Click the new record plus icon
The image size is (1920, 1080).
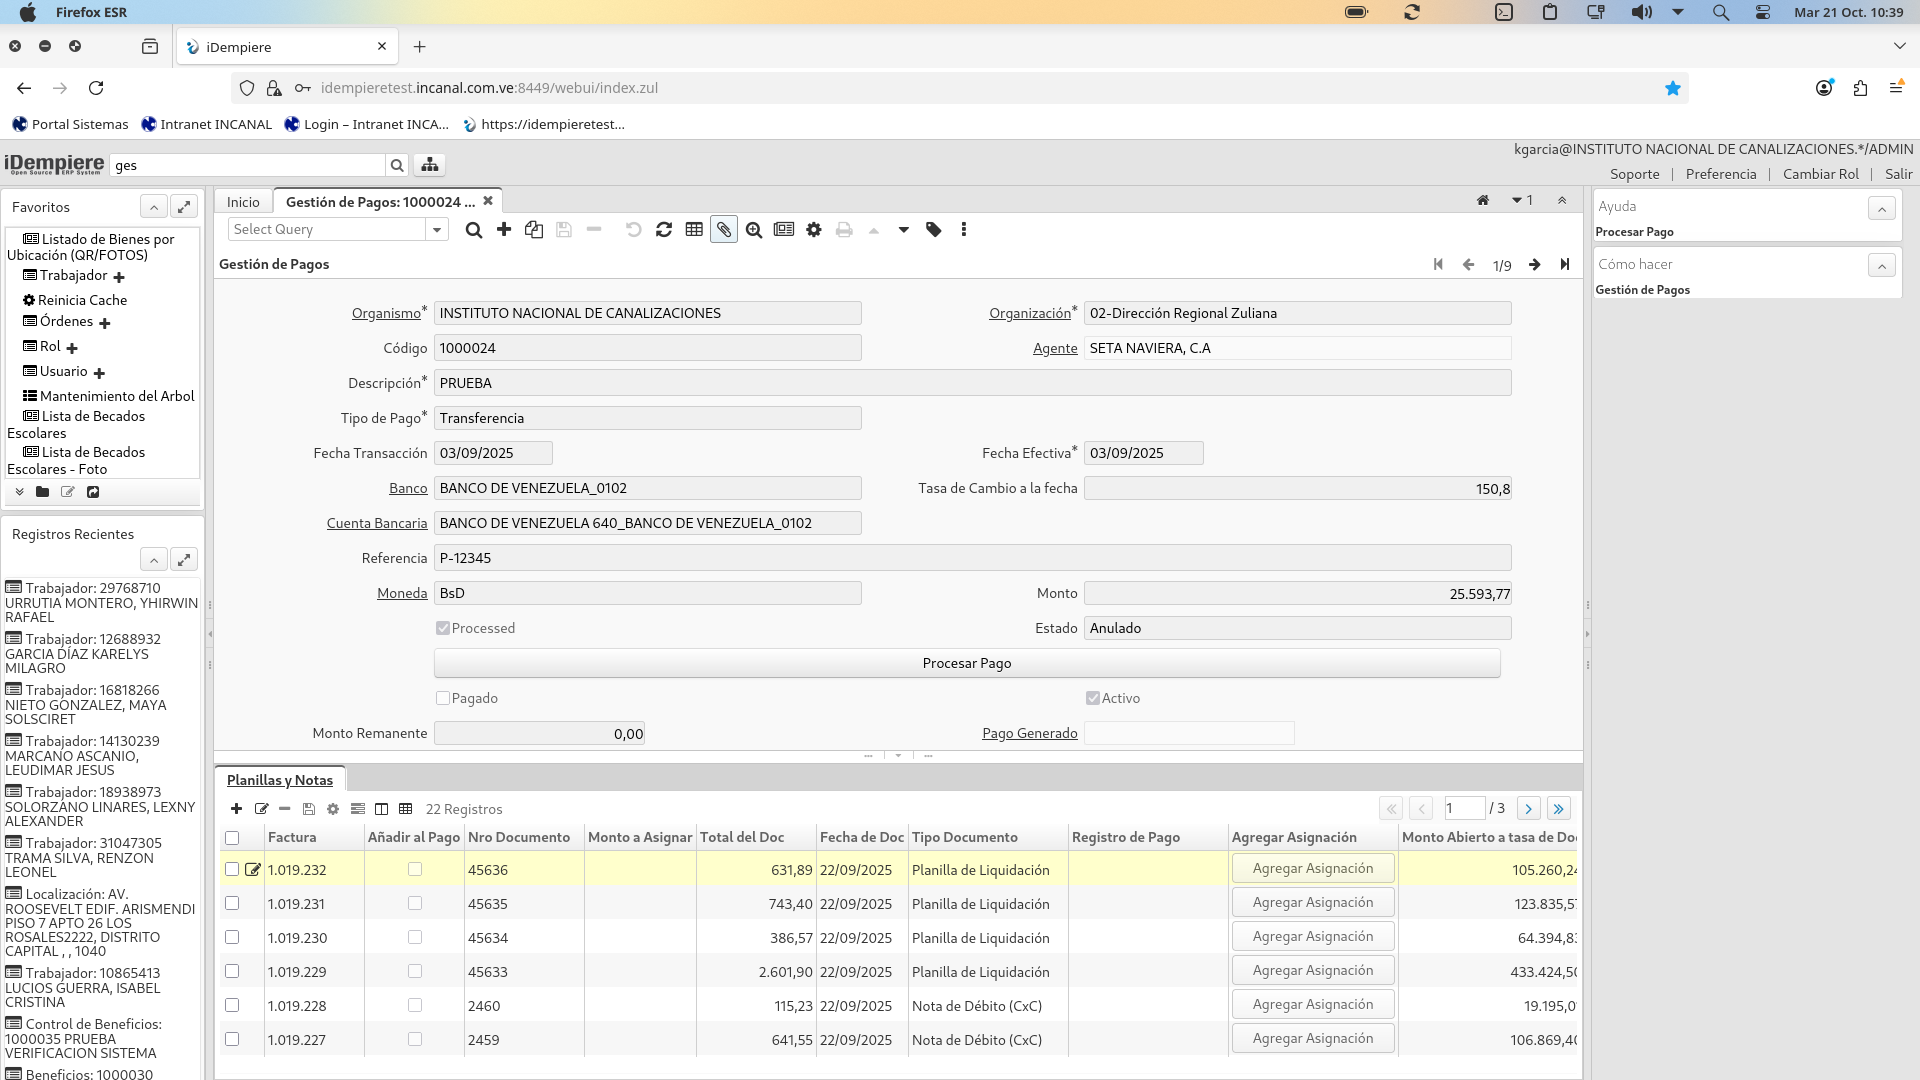coord(504,230)
